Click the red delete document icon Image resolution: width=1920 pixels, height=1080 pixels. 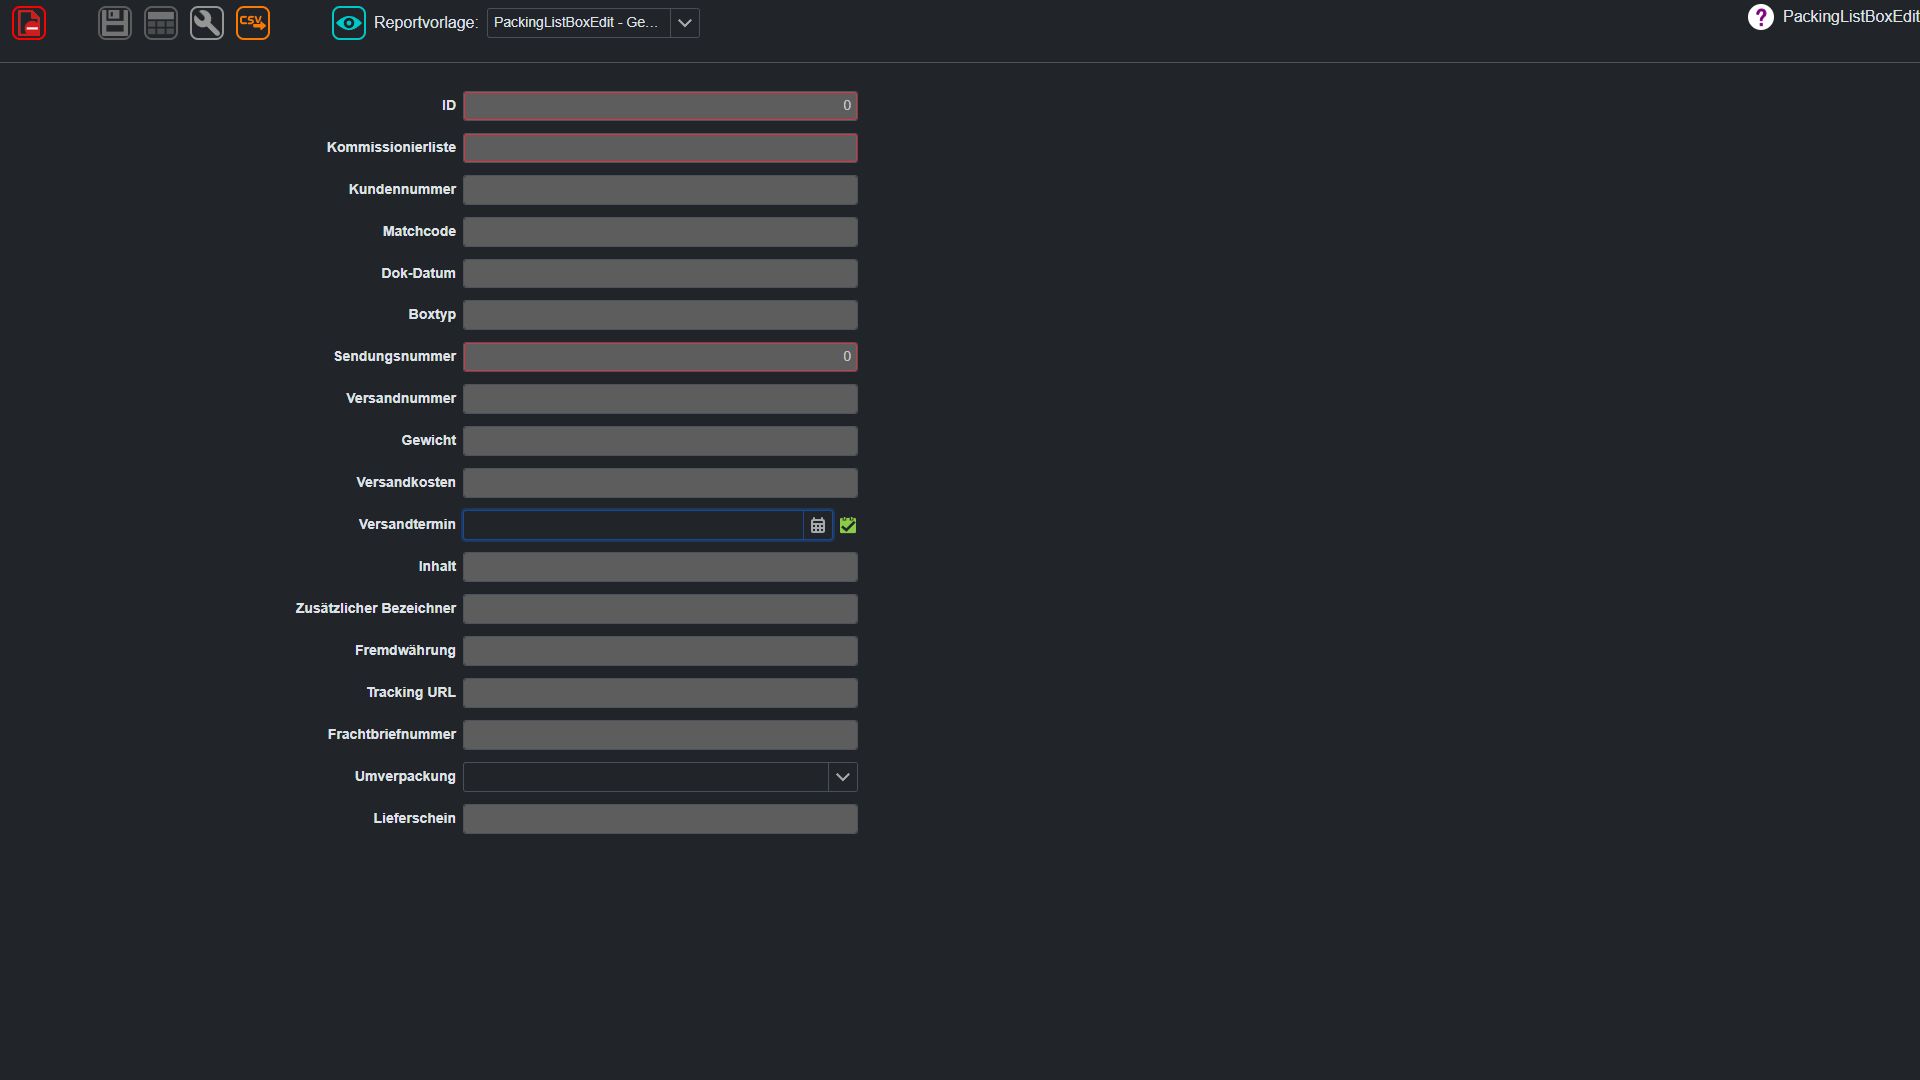pyautogui.click(x=29, y=23)
